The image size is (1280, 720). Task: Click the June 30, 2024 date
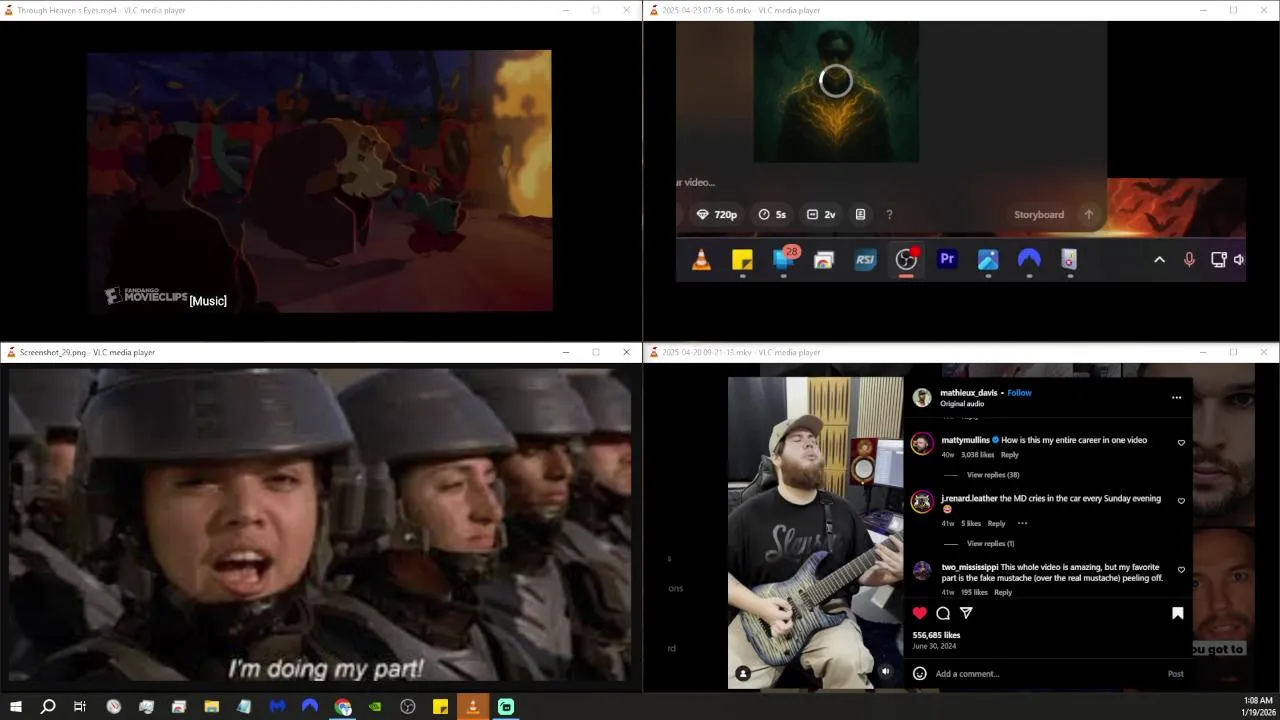934,646
